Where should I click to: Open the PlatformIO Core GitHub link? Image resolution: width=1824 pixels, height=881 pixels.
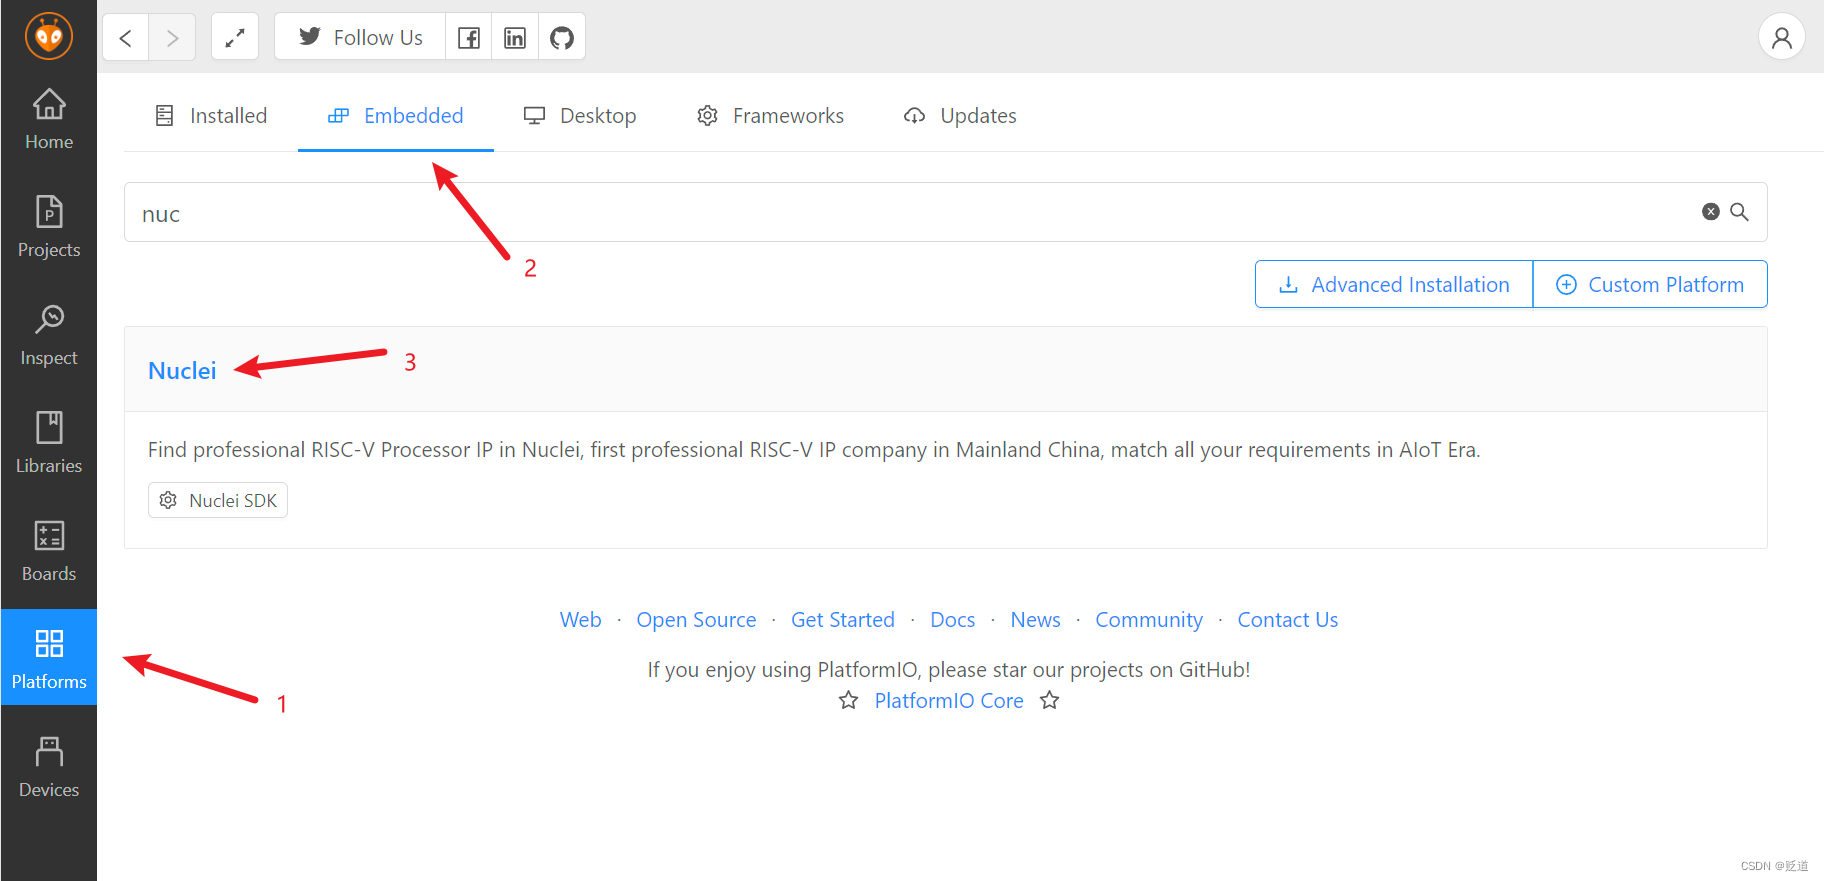949,701
